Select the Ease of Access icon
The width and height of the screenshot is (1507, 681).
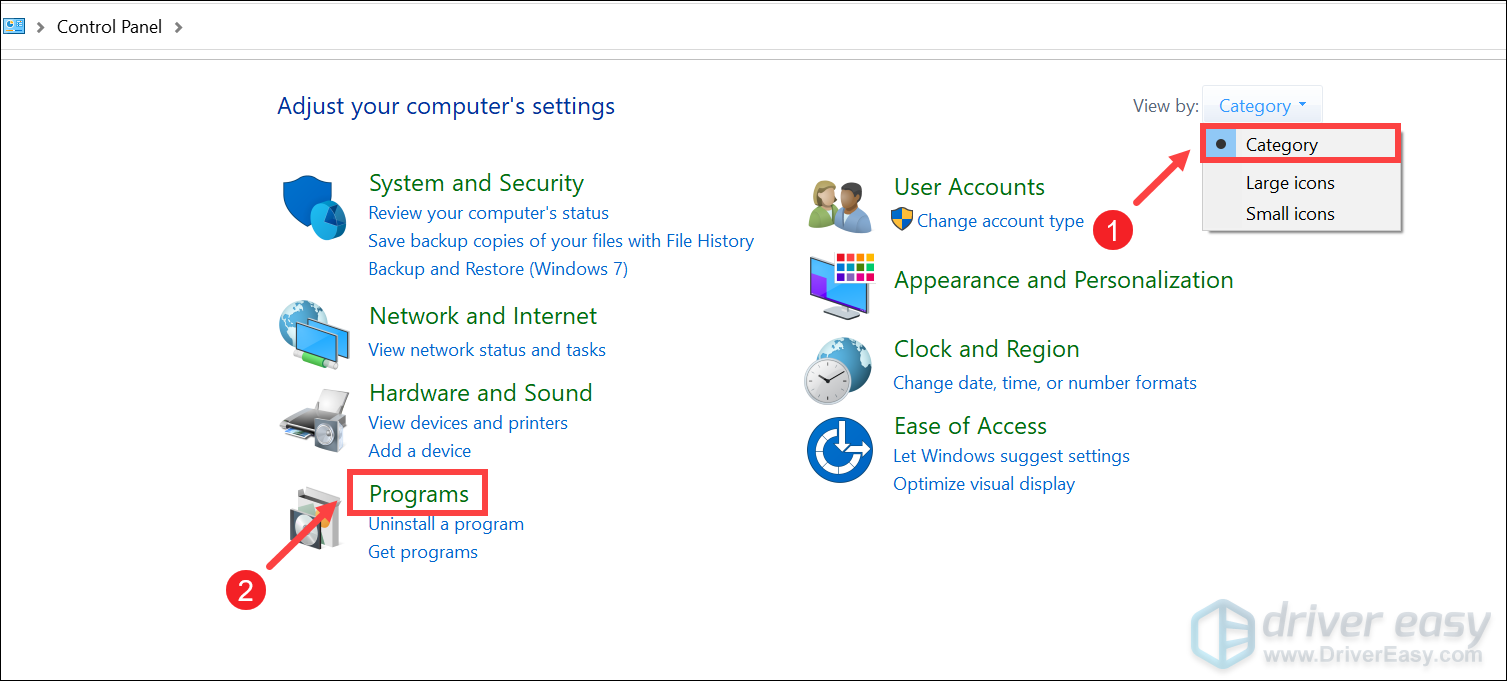coord(838,449)
